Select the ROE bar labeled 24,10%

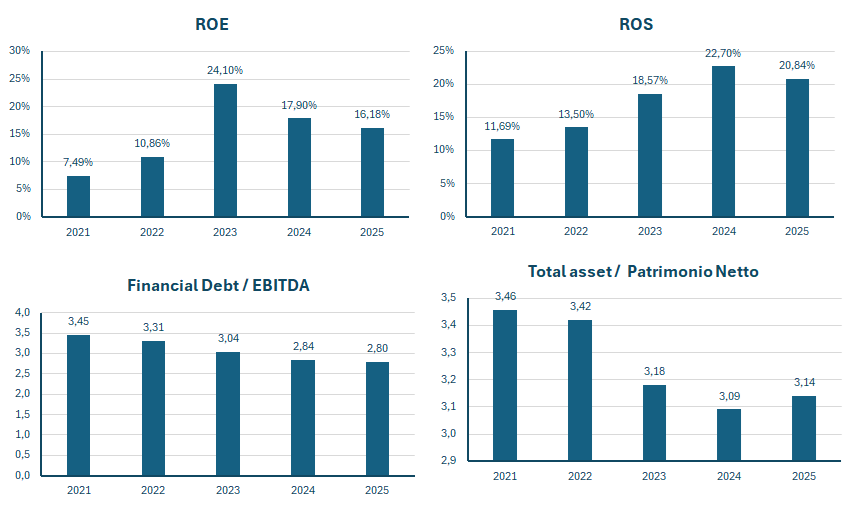coord(226,150)
